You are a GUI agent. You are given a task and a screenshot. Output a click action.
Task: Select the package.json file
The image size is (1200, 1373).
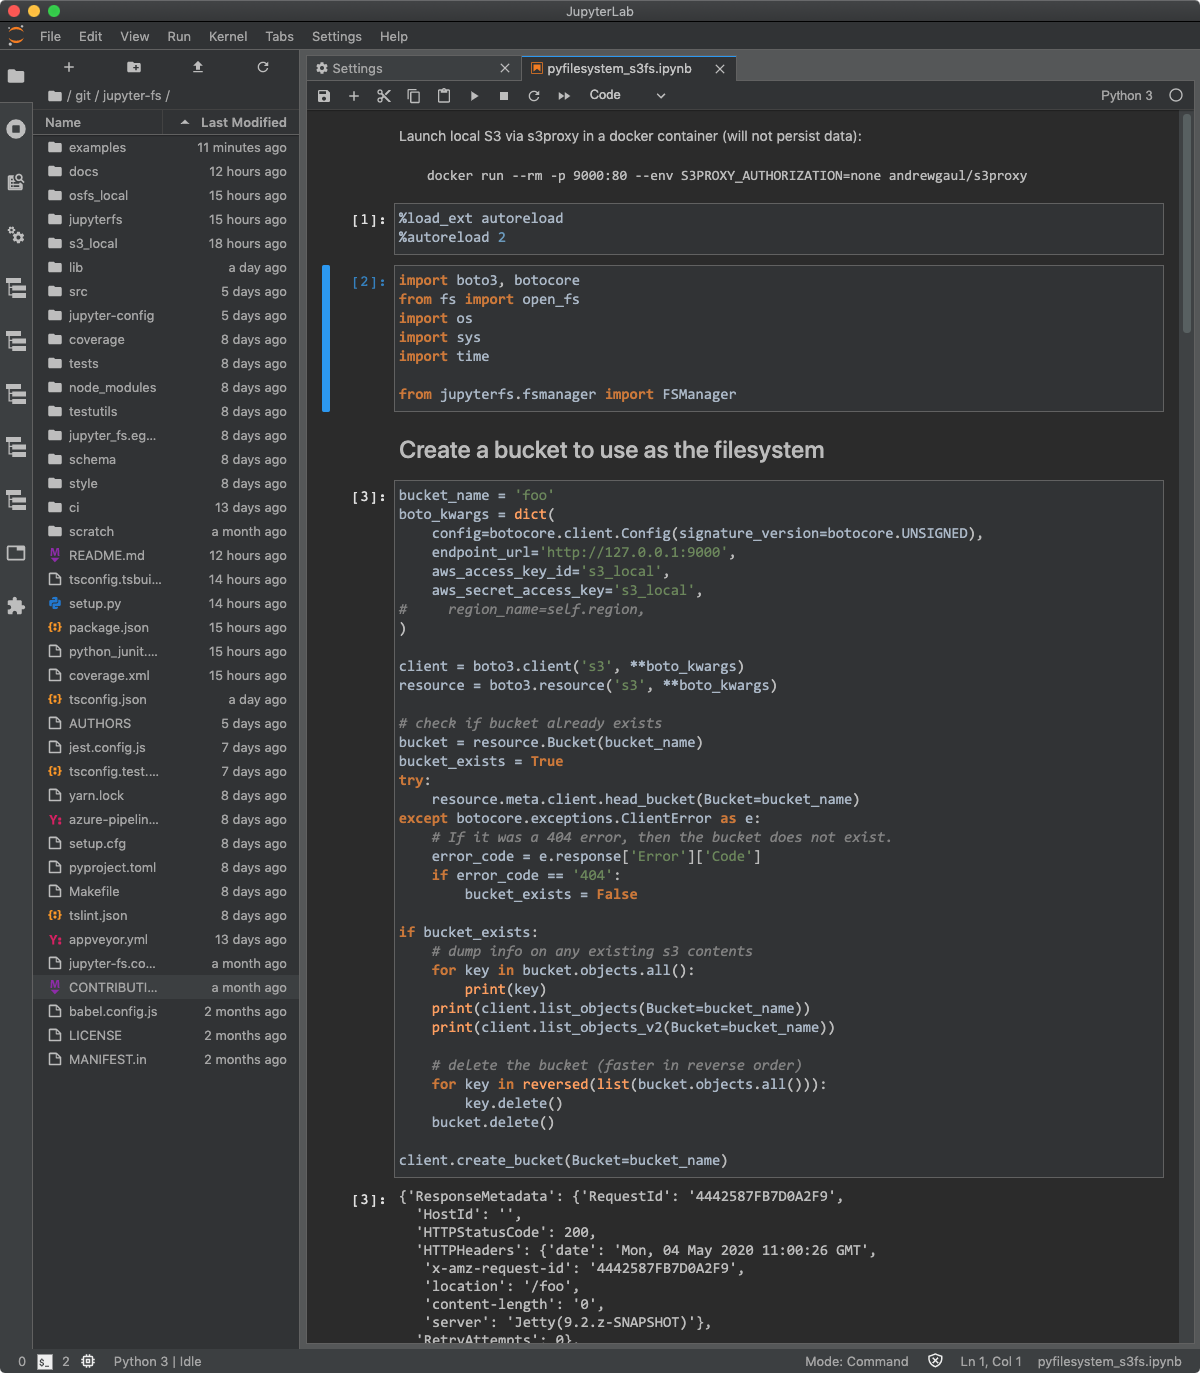pyautogui.click(x=166, y=627)
